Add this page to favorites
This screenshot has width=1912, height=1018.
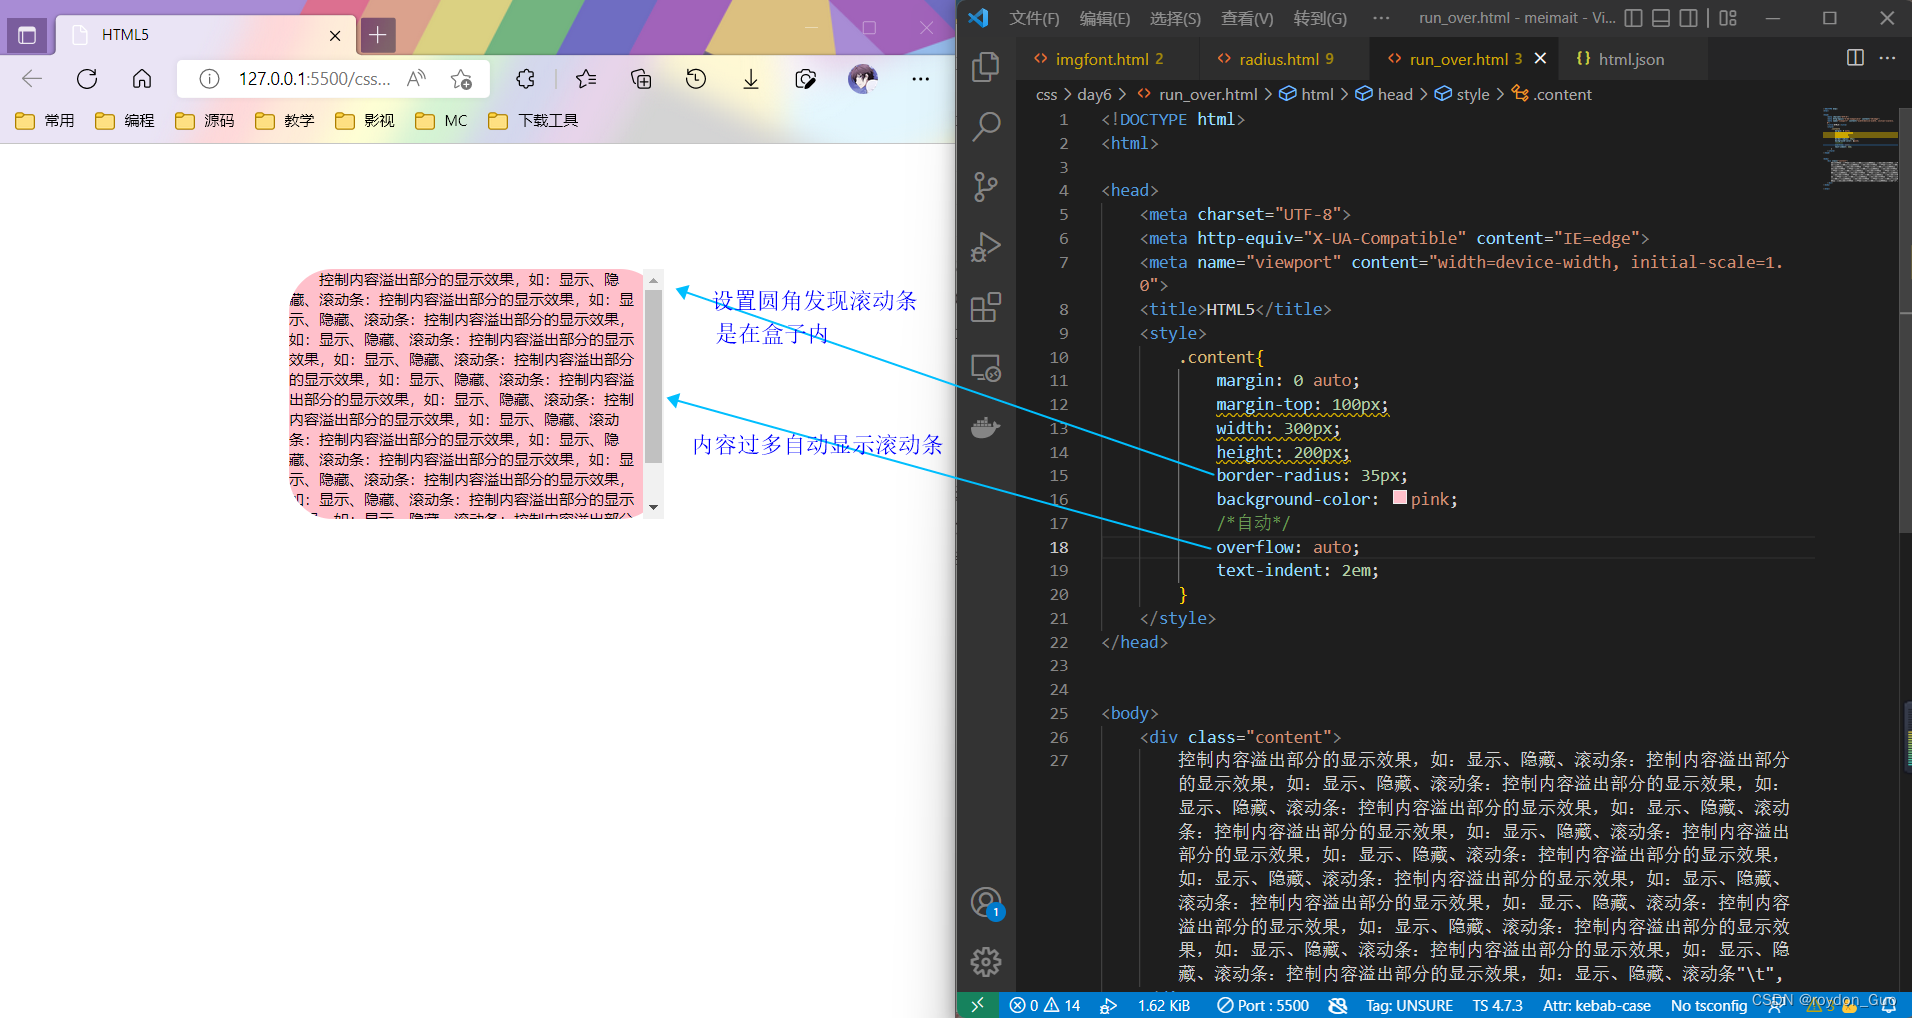point(461,79)
